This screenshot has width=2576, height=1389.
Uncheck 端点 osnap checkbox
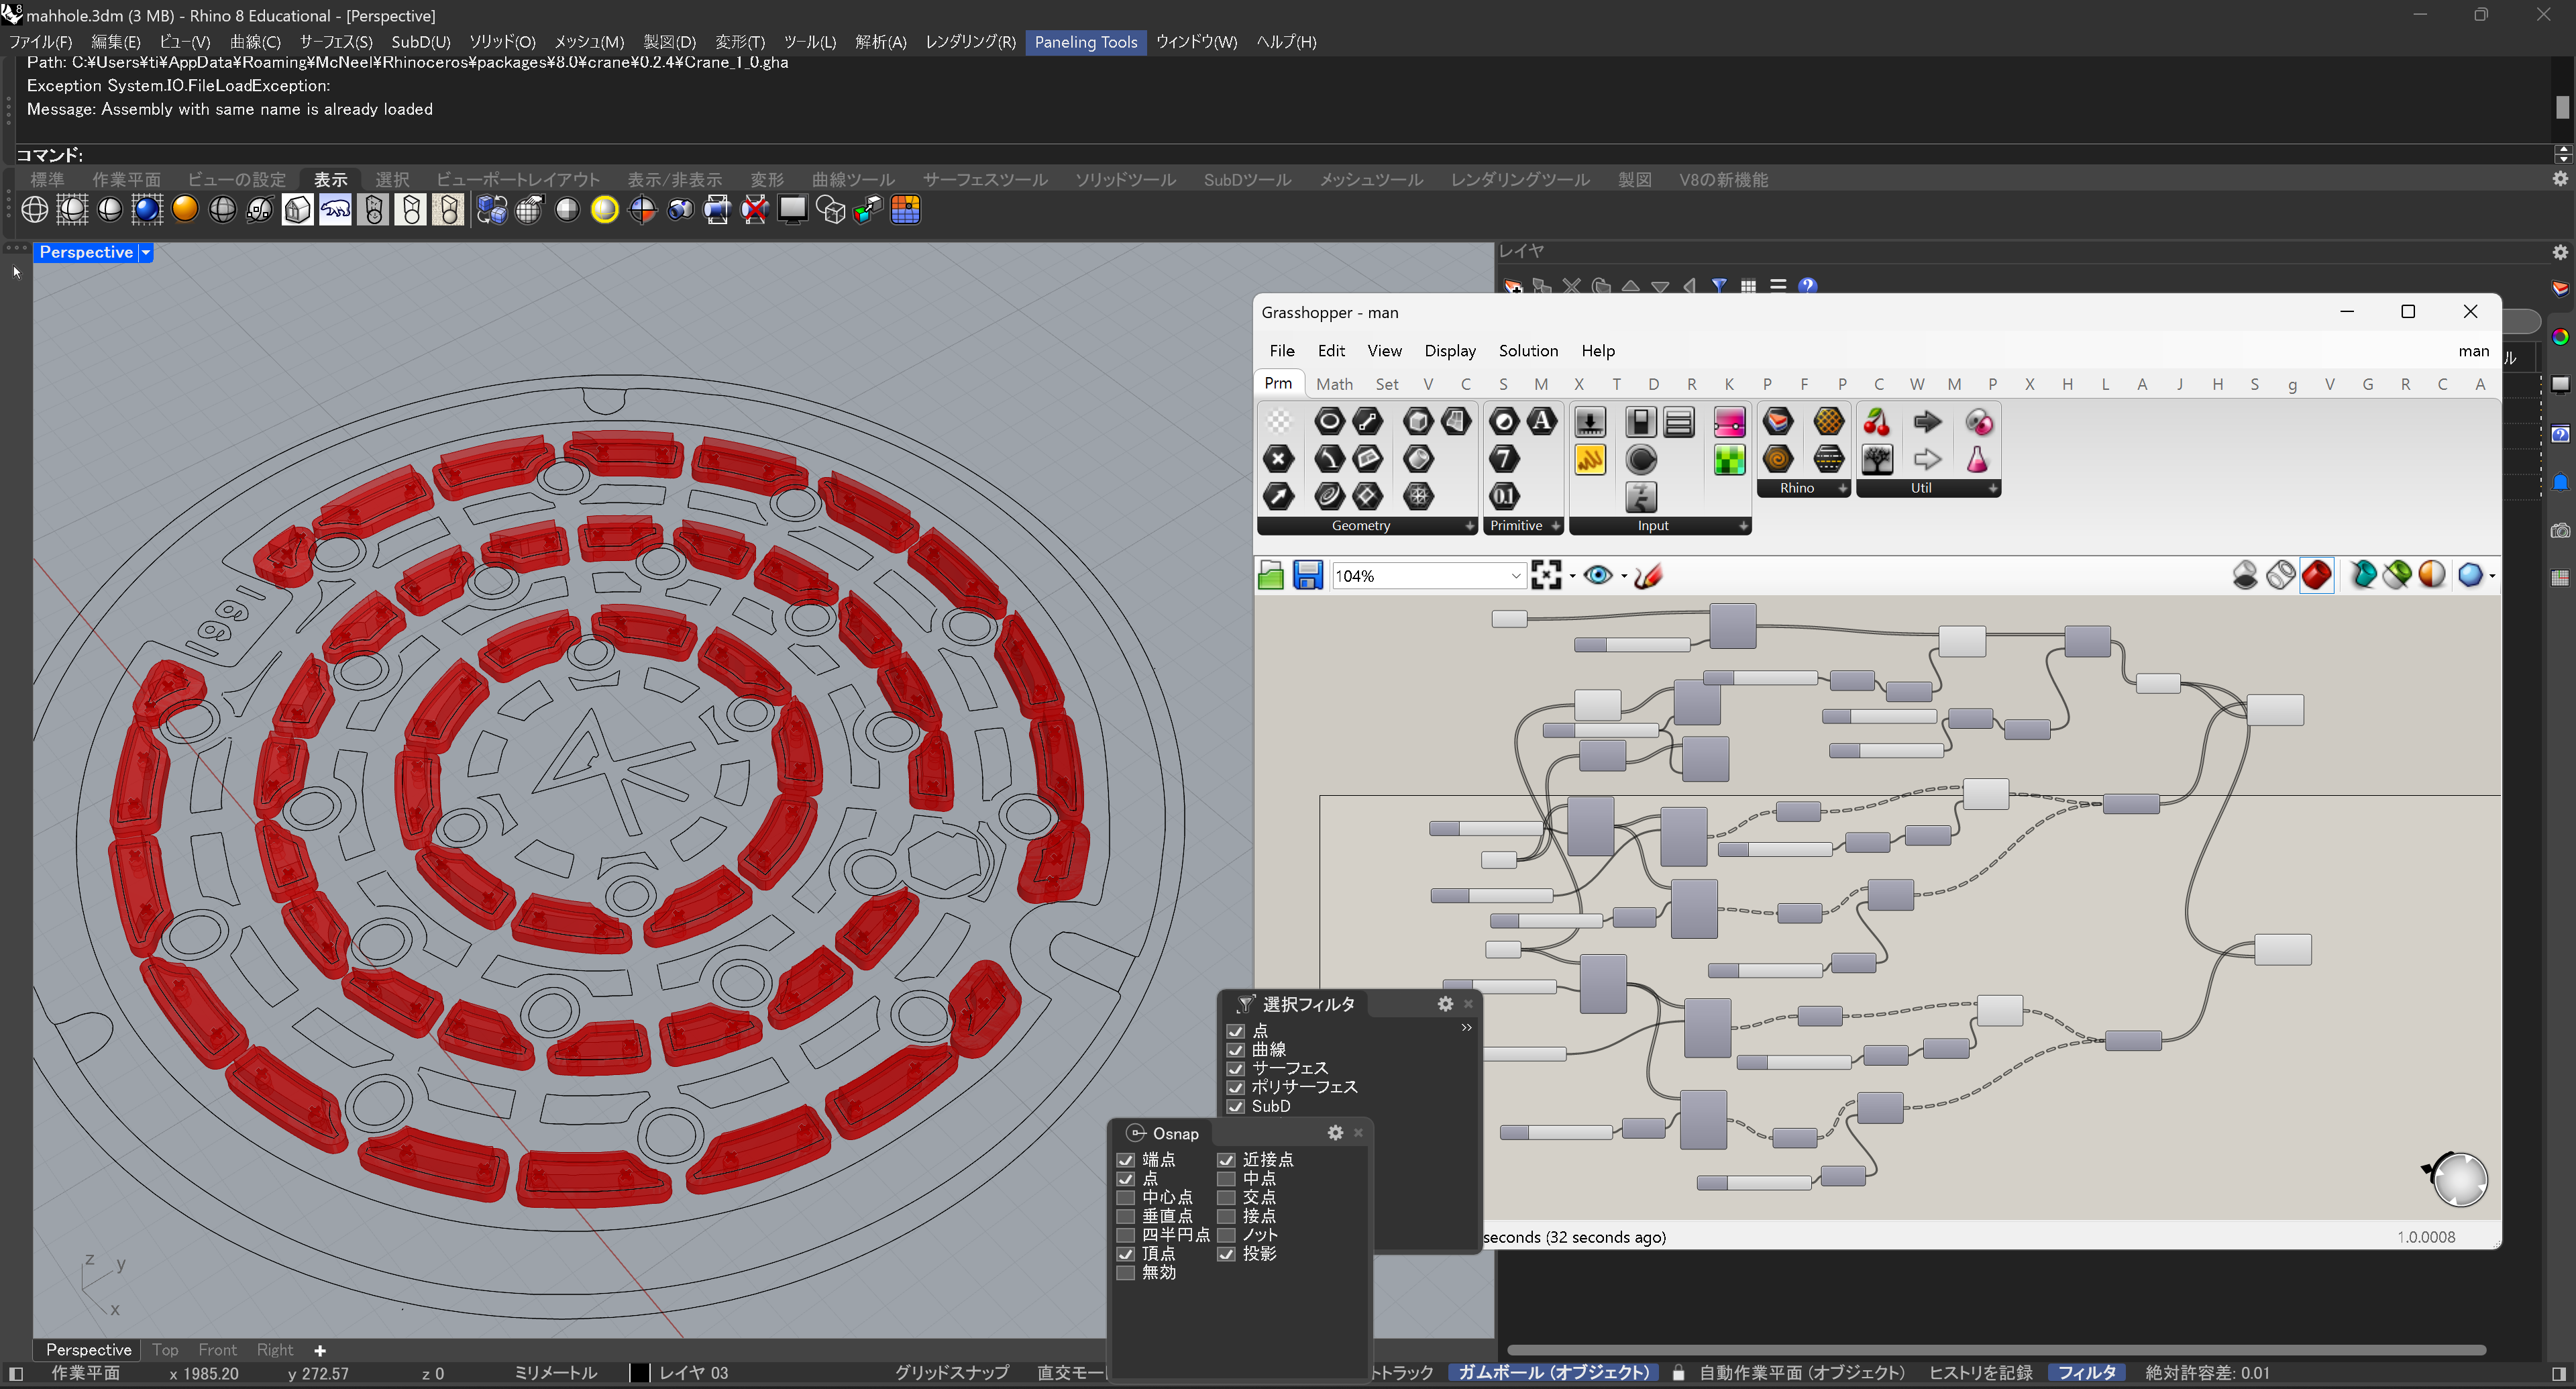(x=1126, y=1159)
